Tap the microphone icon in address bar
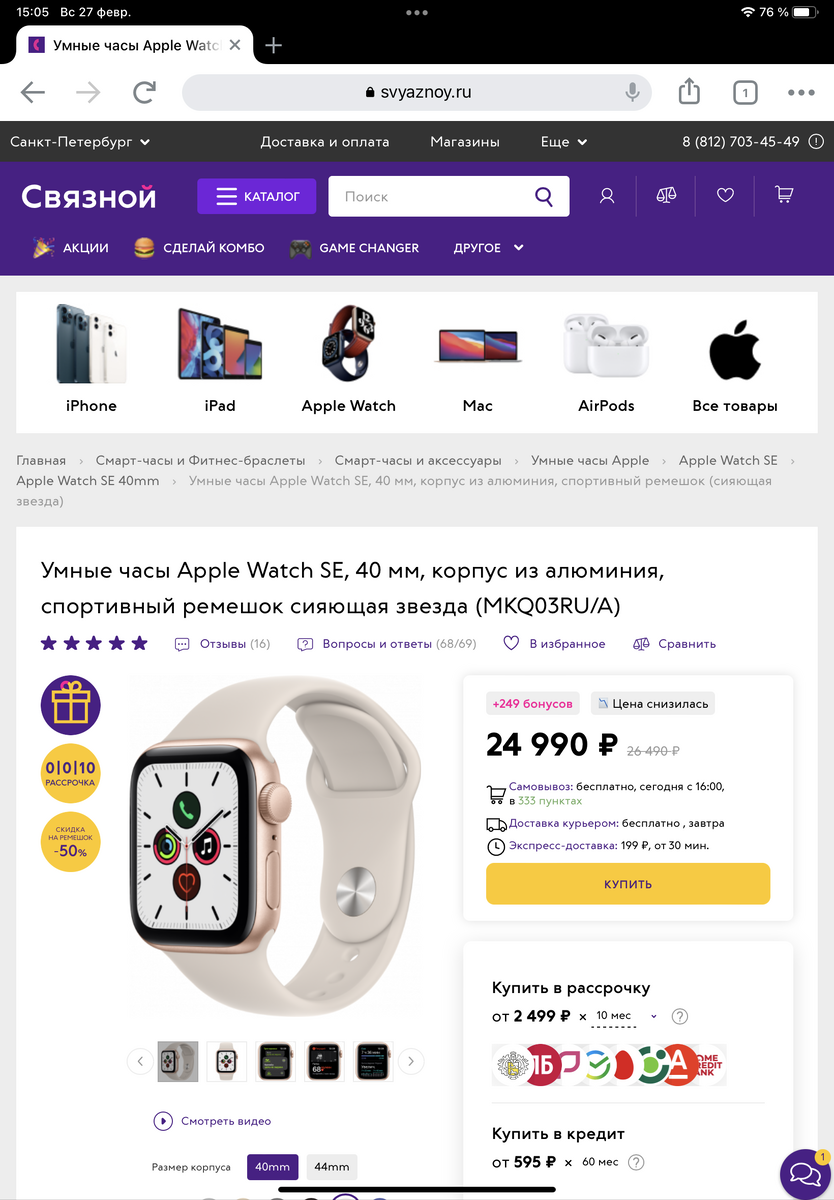Viewport: 834px width, 1200px height. click(x=632, y=92)
